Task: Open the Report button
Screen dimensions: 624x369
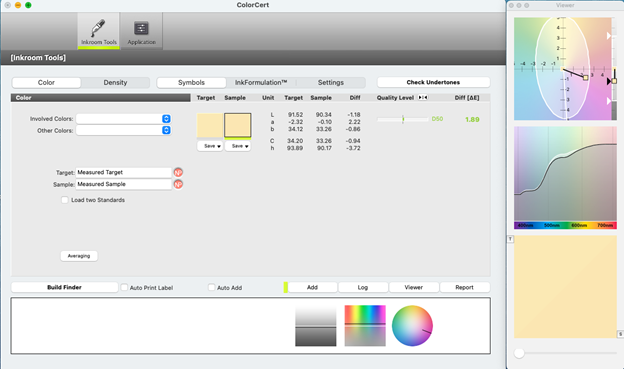Action: pyautogui.click(x=464, y=287)
